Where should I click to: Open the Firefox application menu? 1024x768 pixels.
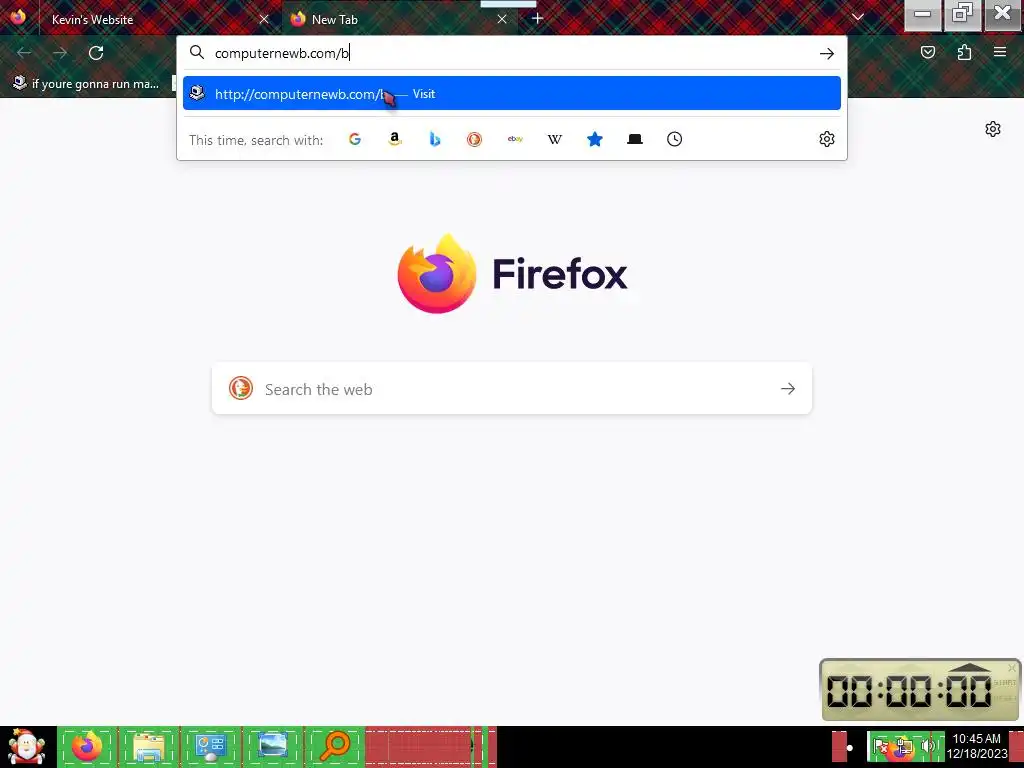coord(1000,52)
